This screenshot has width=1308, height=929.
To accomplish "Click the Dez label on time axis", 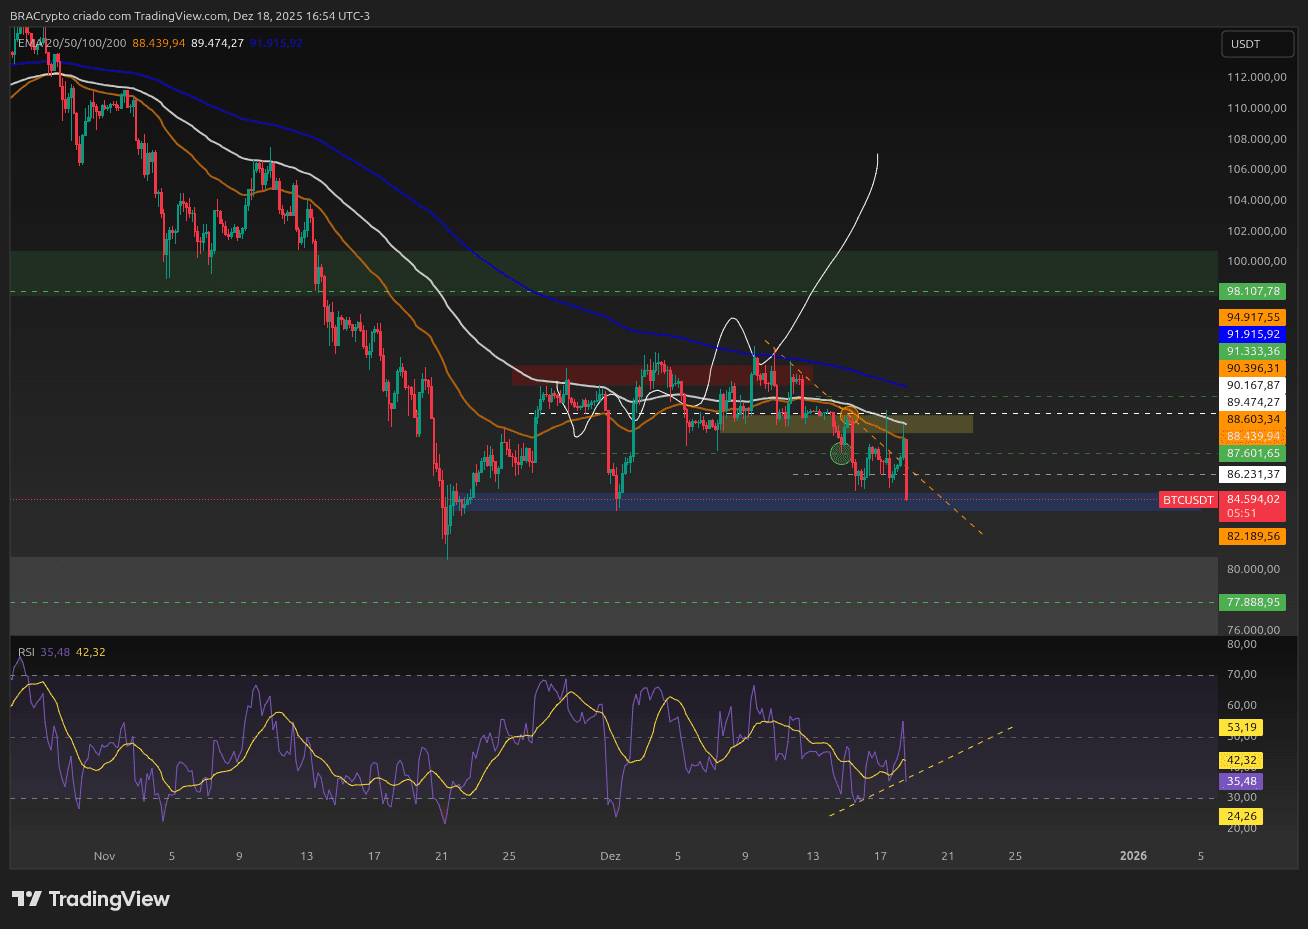I will point(610,856).
